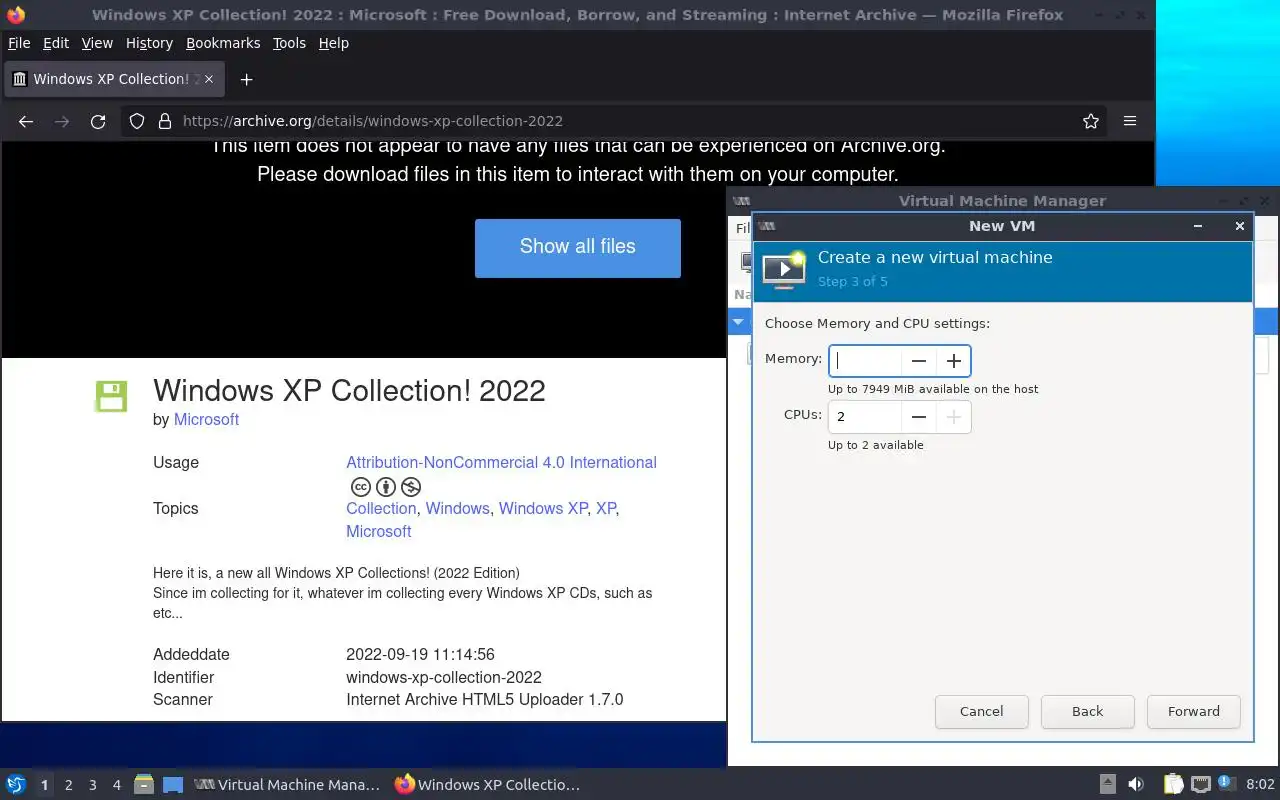
Task: Increase CPUs count with plus button
Action: 953,417
